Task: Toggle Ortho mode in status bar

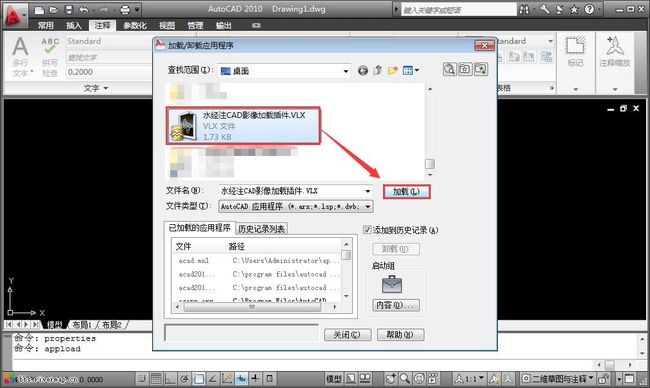Action: (x=170, y=378)
